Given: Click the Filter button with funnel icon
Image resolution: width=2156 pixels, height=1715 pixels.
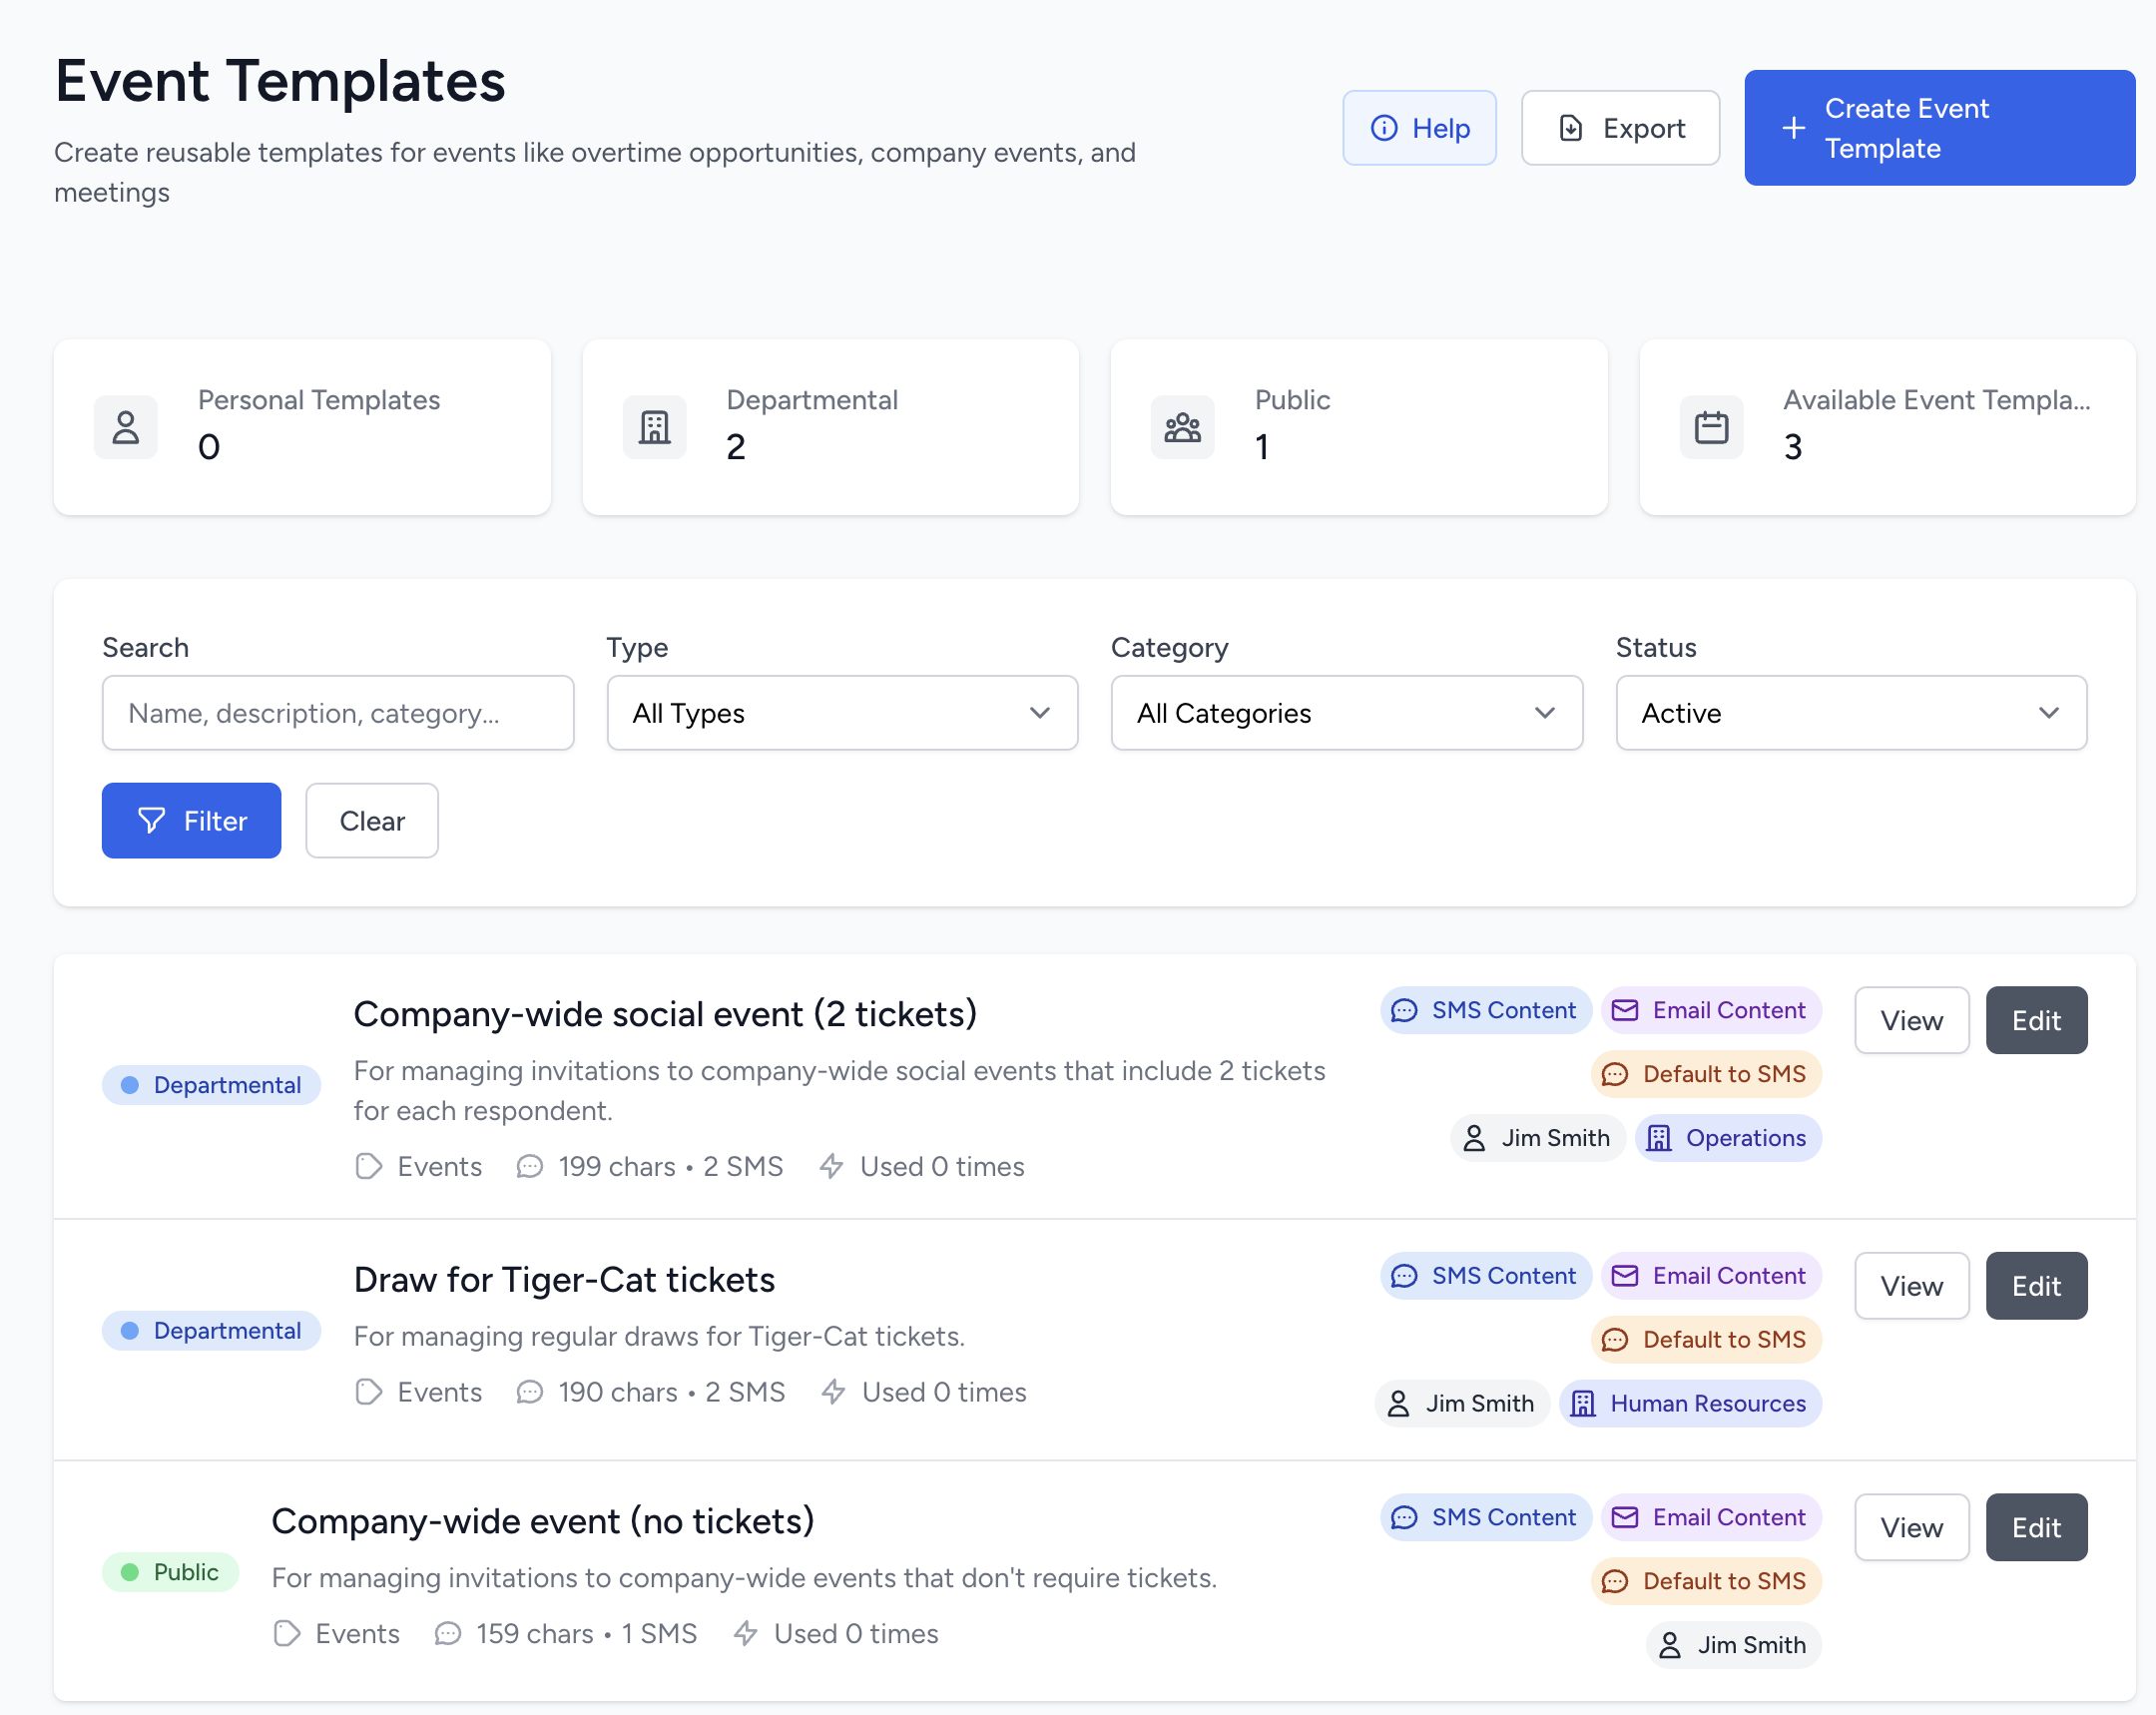Looking at the screenshot, I should click(x=191, y=820).
